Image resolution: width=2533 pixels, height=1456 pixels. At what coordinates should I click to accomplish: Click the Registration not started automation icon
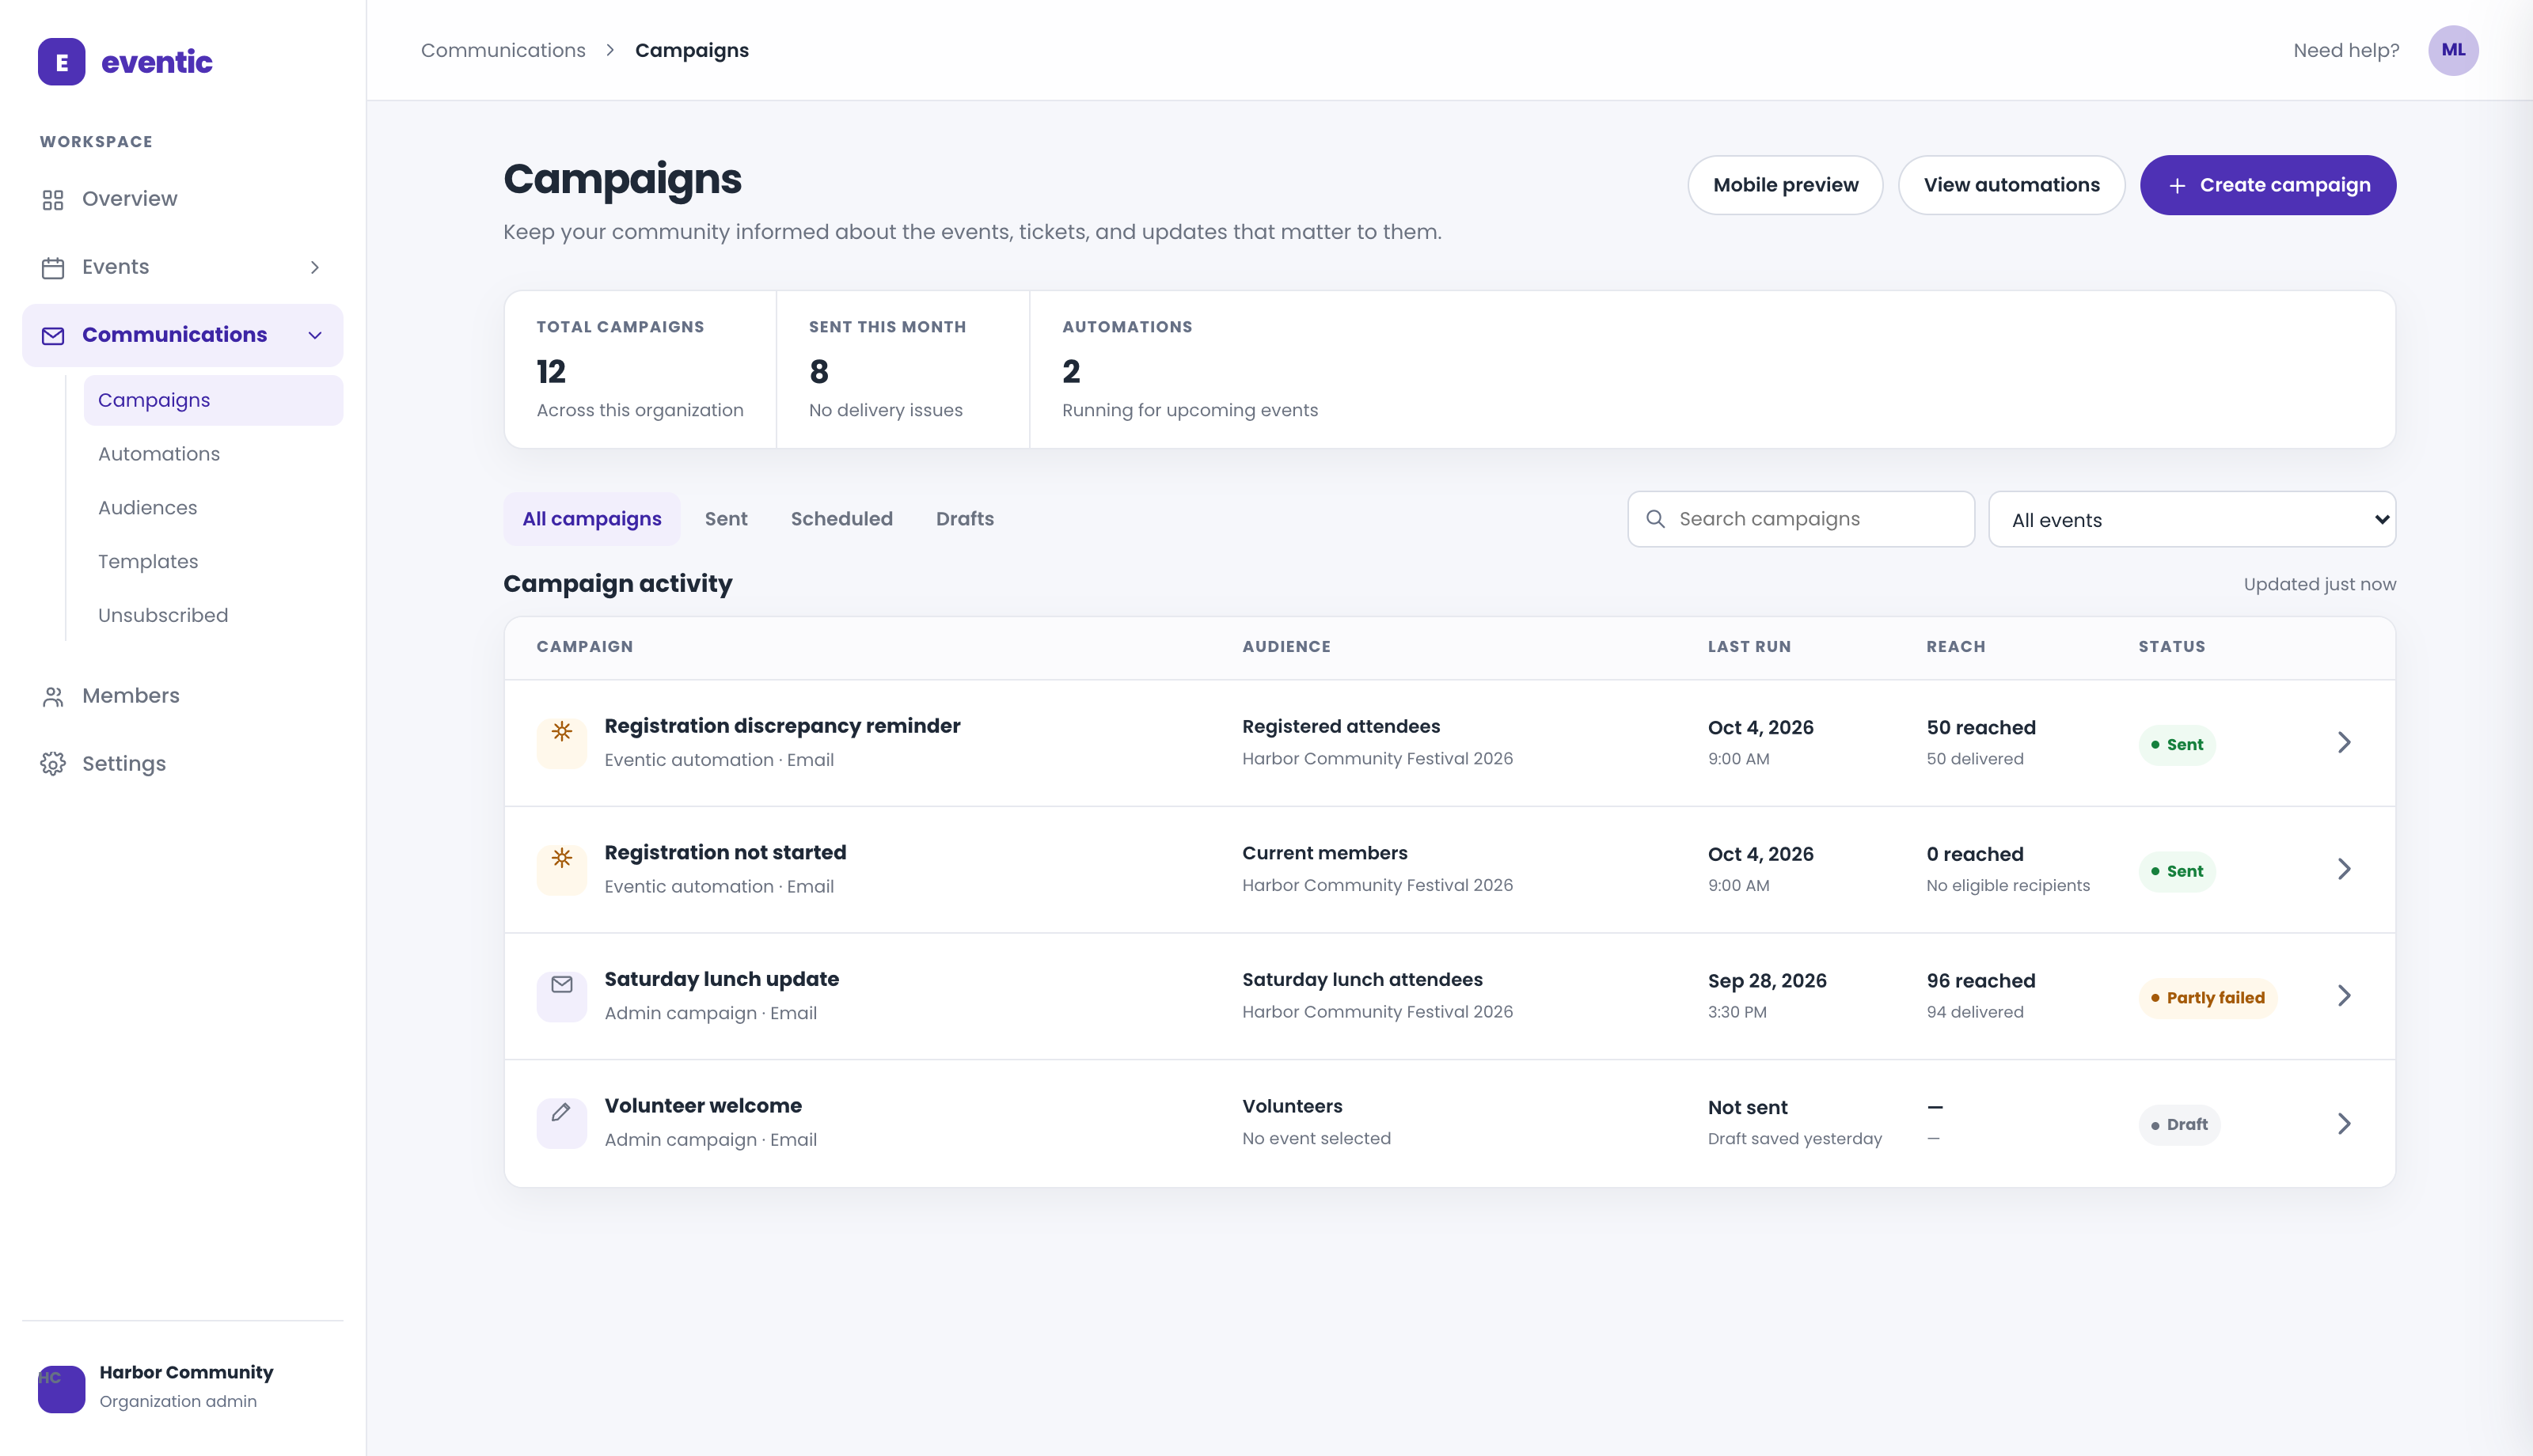(562, 870)
